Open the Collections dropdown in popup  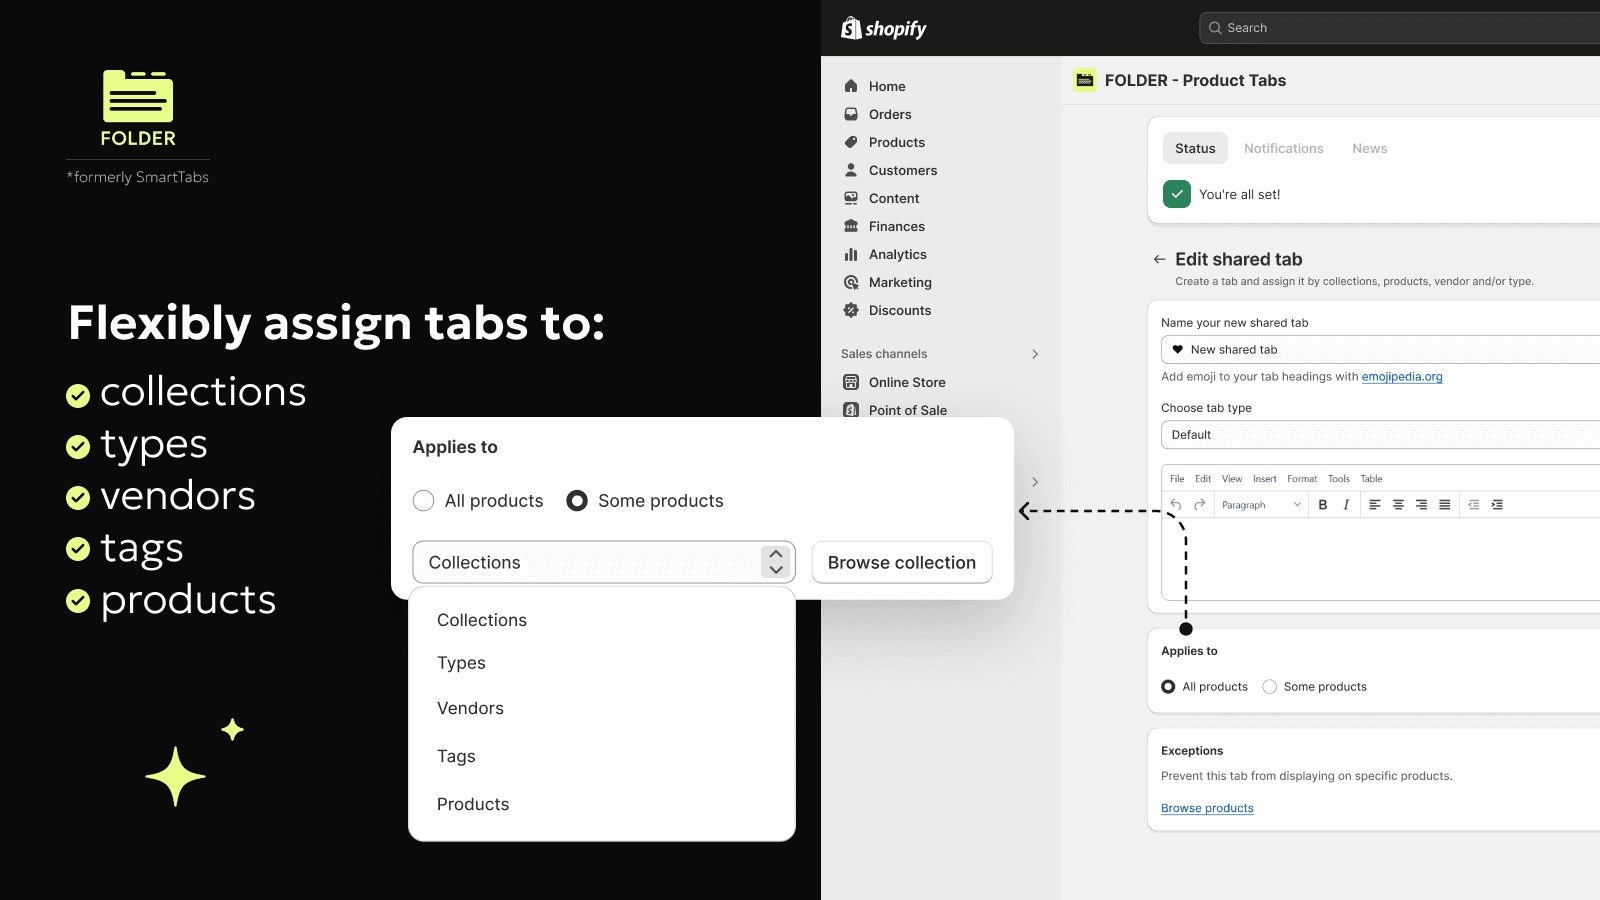[x=603, y=562]
